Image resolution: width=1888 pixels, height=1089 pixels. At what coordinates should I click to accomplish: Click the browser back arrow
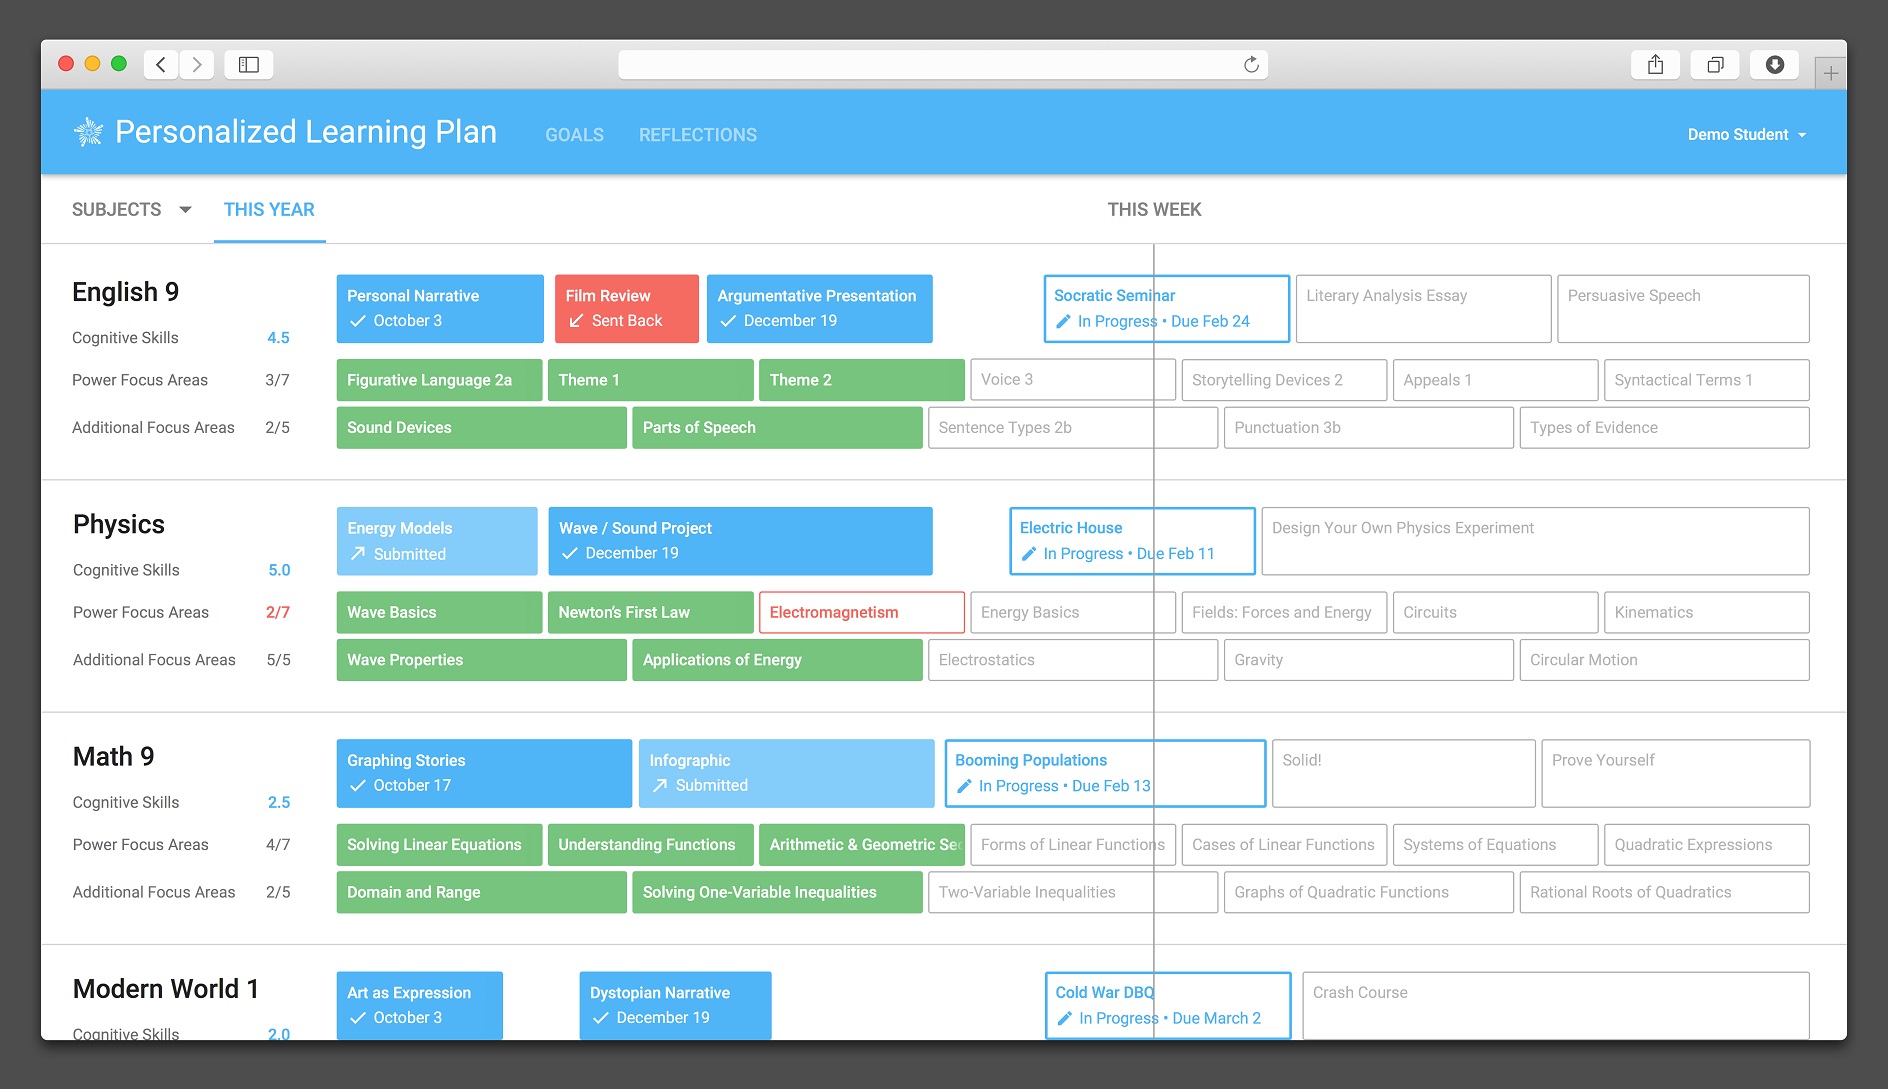click(161, 65)
